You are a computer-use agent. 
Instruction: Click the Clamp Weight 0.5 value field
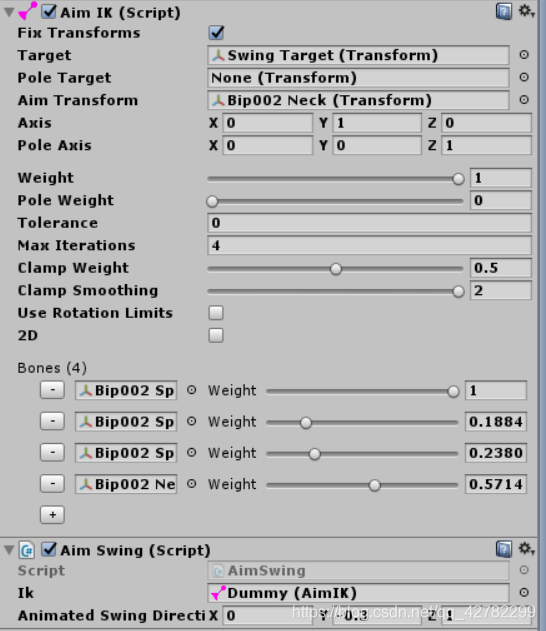pyautogui.click(x=501, y=268)
